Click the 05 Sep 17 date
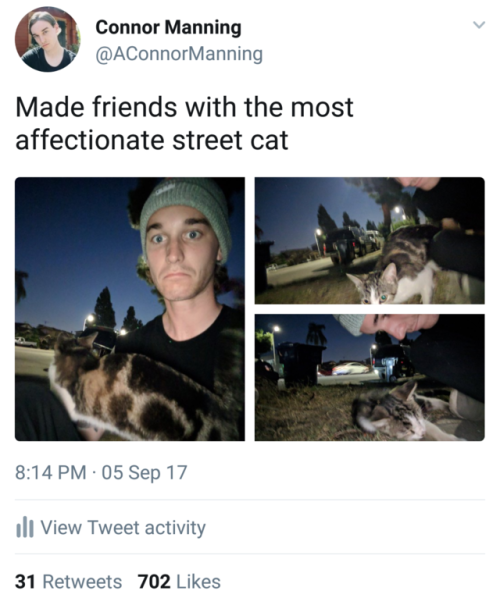This screenshot has width=500, height=598. [144, 472]
